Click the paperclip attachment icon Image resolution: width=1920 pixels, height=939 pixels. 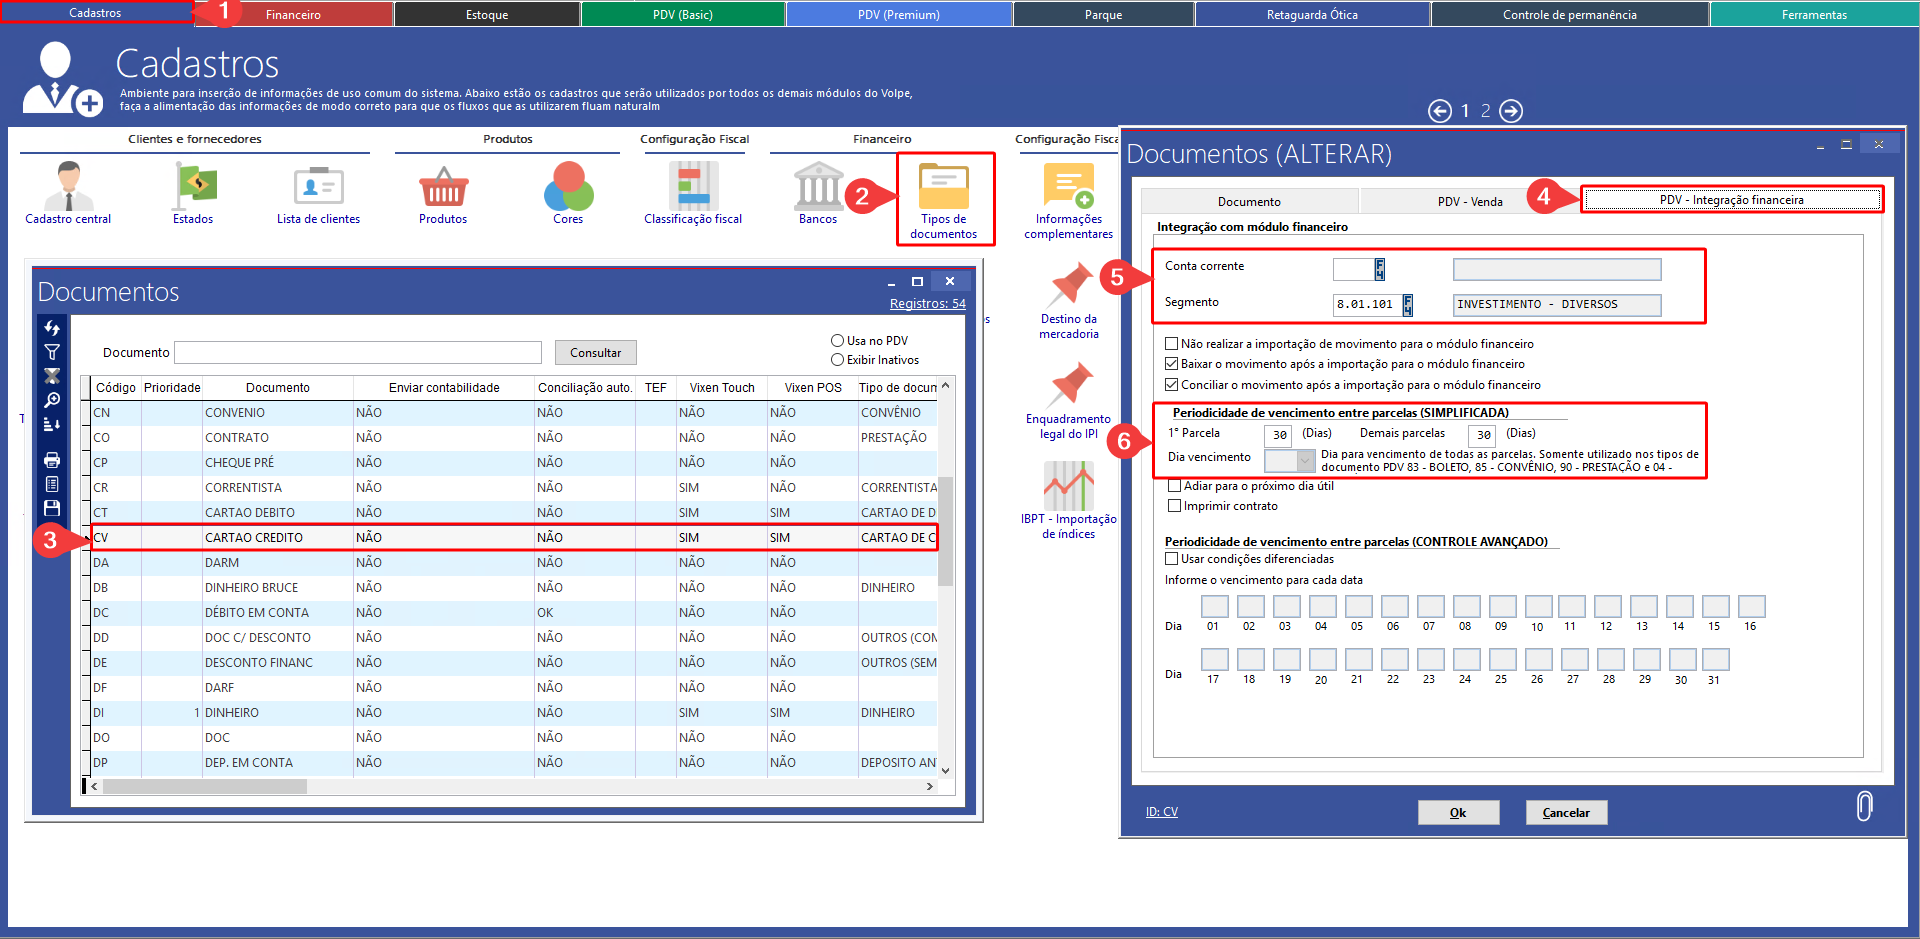point(1864,806)
